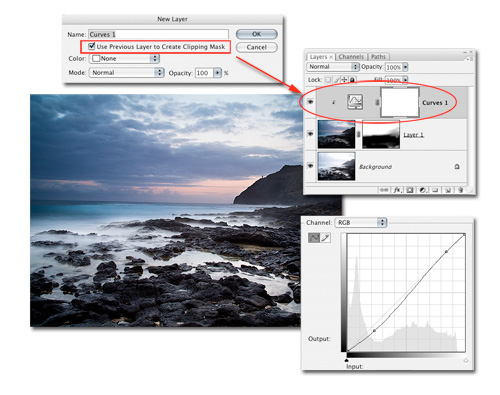The height and width of the screenshot is (395, 500).
Task: Click the black point input slider
Action: tap(347, 360)
